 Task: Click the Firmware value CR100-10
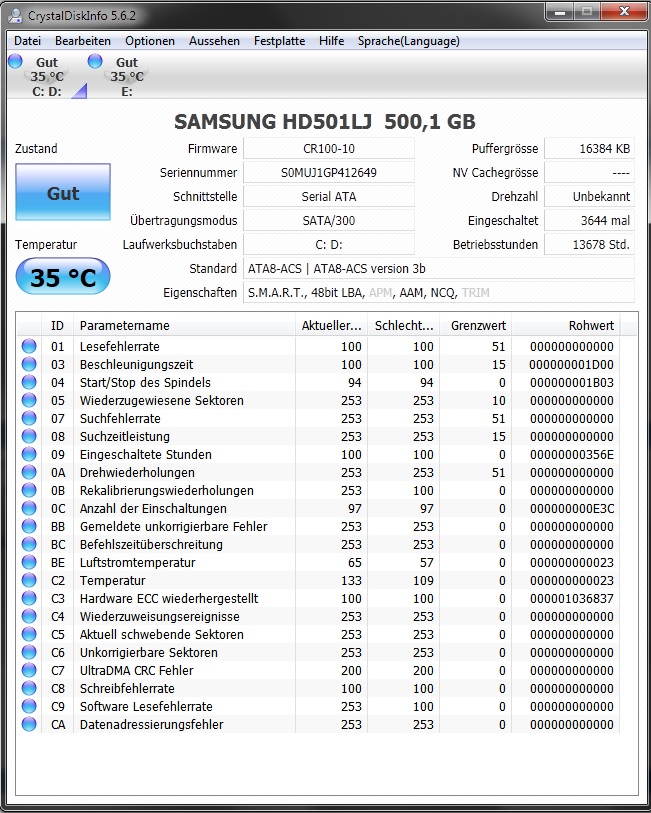click(x=329, y=149)
